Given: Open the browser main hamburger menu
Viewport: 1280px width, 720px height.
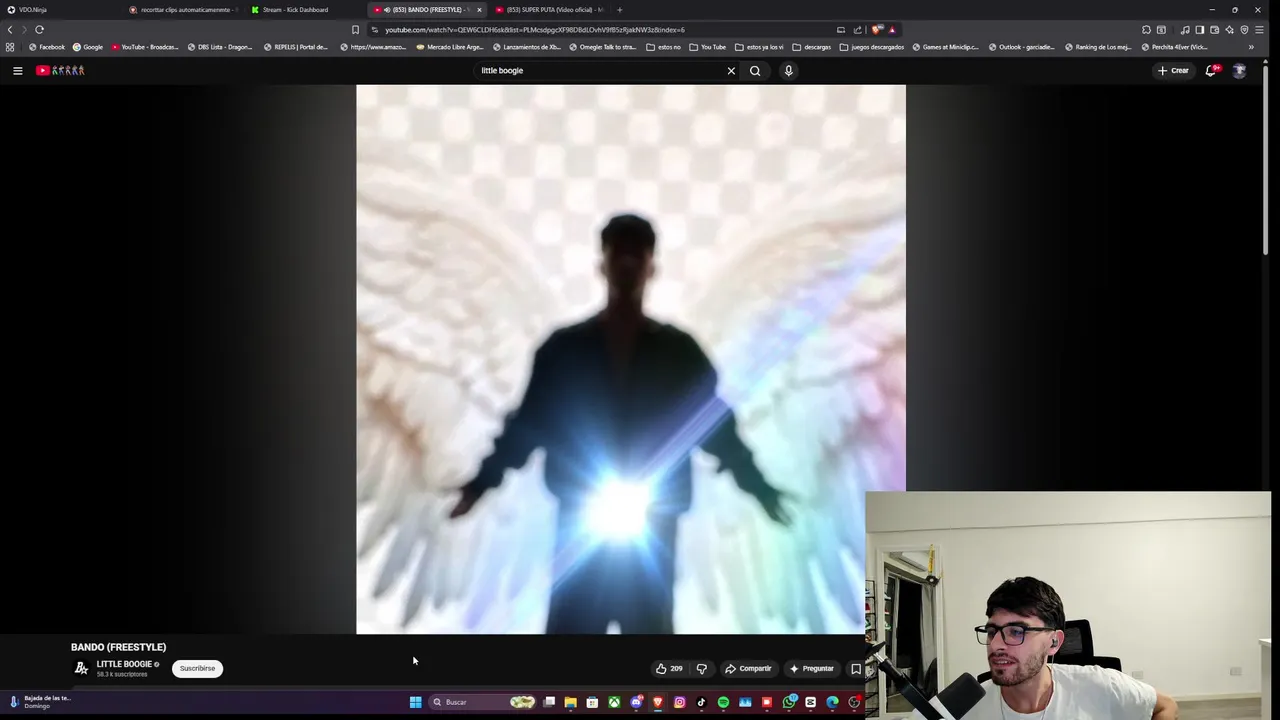Looking at the screenshot, I should pyautogui.click(x=1259, y=29).
